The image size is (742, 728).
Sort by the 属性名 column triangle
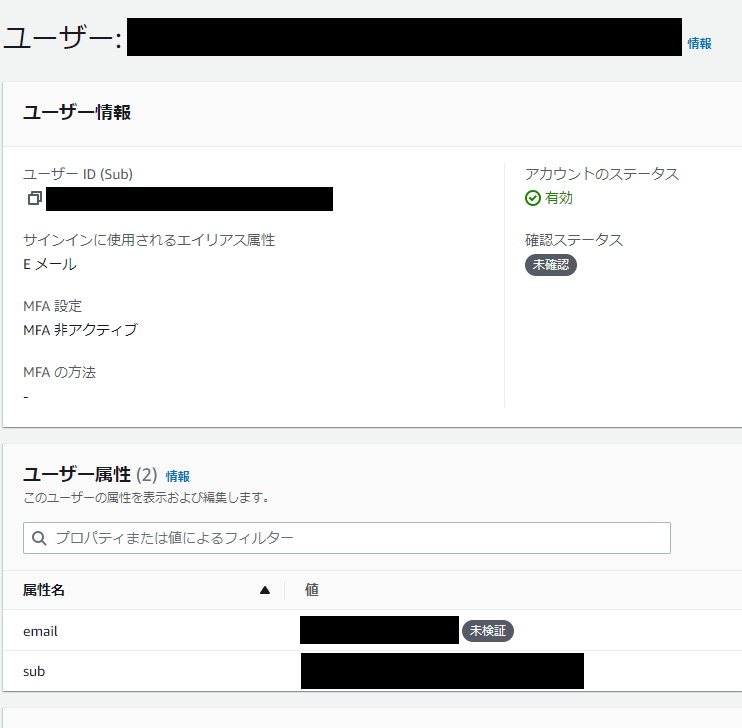click(265, 590)
